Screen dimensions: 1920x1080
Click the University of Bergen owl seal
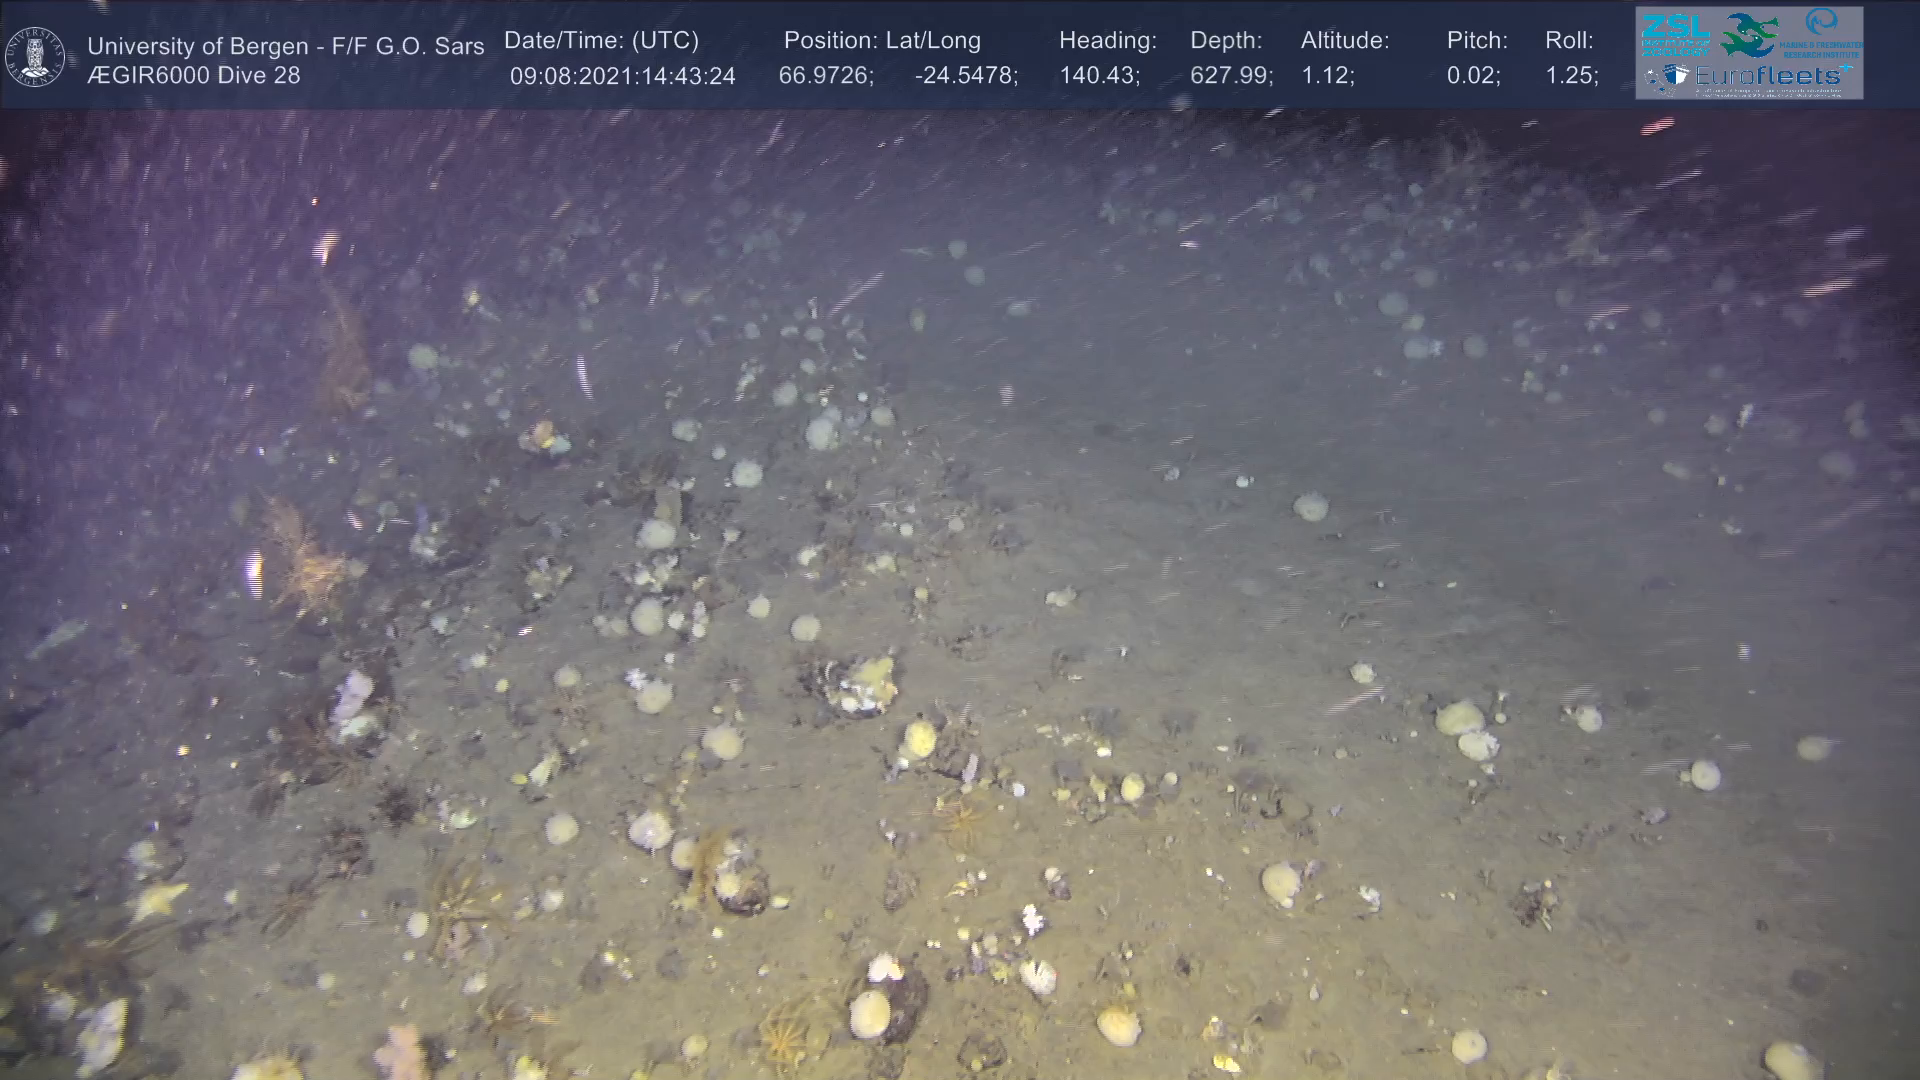[x=35, y=56]
